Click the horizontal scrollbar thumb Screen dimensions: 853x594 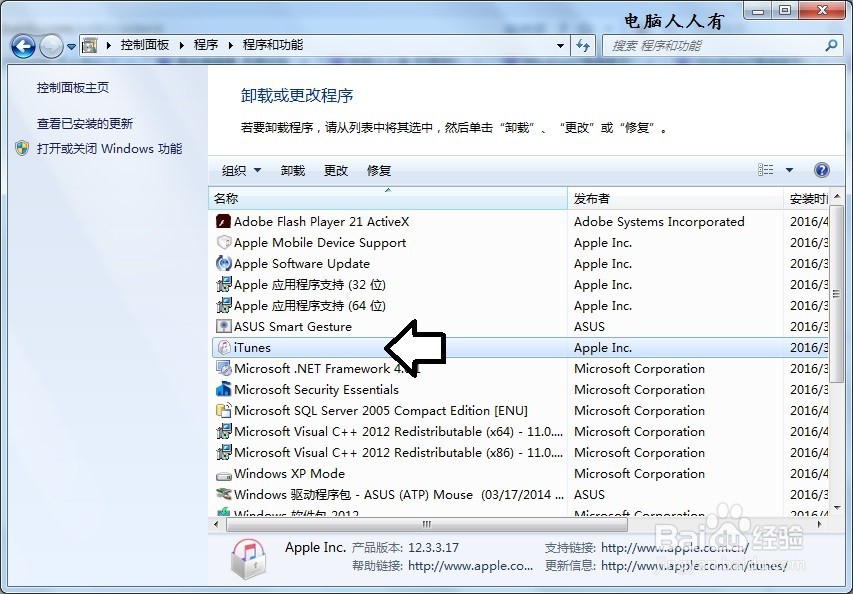426,524
